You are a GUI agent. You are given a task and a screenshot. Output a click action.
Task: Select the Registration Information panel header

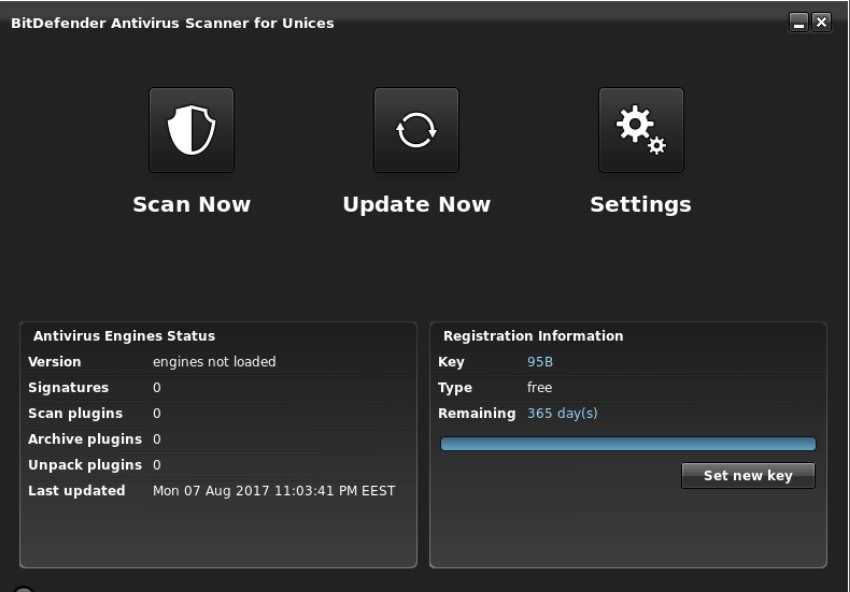pos(533,336)
